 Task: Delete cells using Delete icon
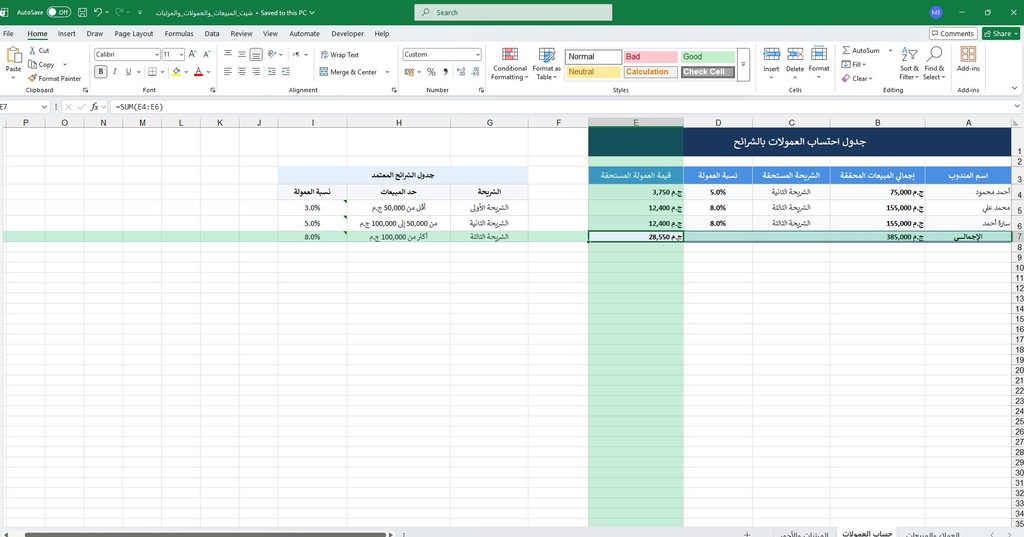tap(795, 55)
